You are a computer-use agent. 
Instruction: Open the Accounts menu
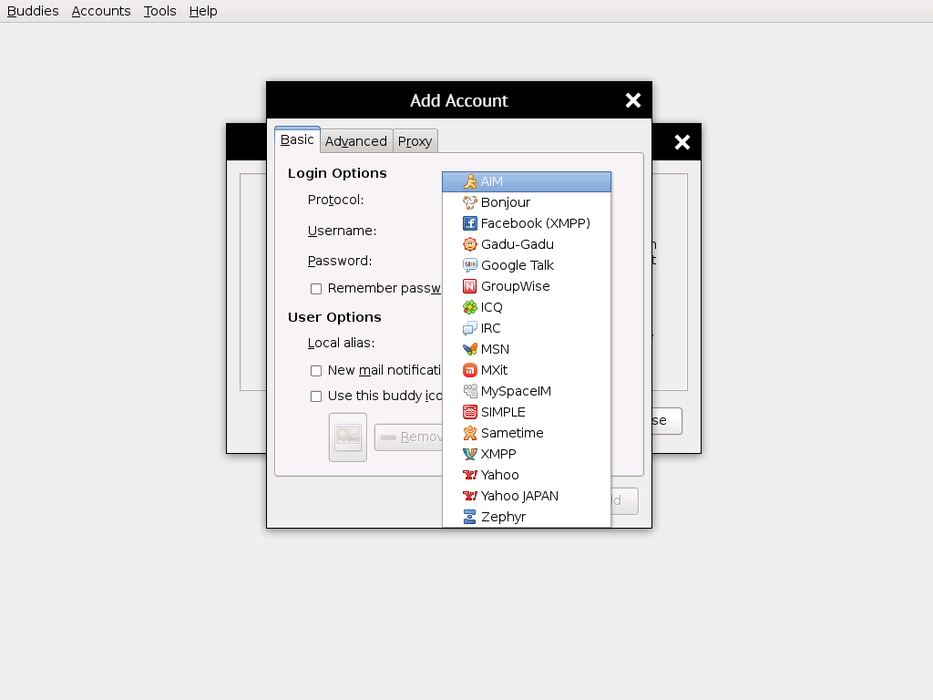[x=101, y=11]
